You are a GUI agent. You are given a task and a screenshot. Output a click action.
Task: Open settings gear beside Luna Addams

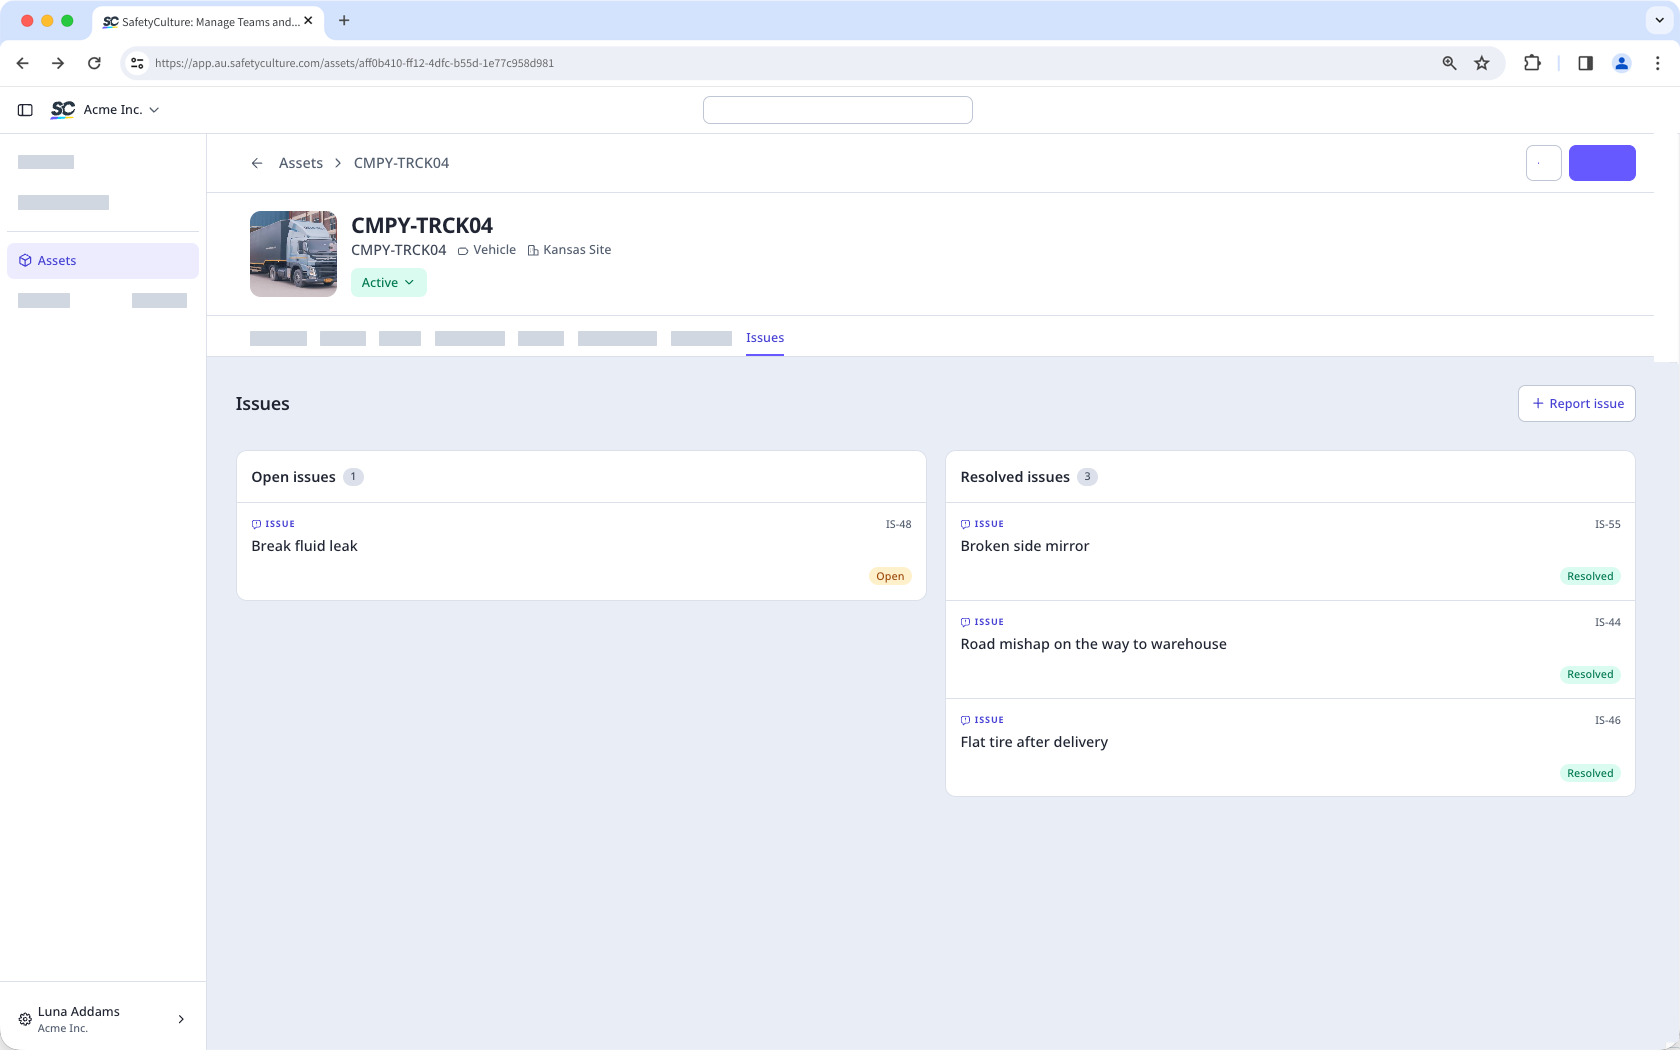tap(25, 1019)
